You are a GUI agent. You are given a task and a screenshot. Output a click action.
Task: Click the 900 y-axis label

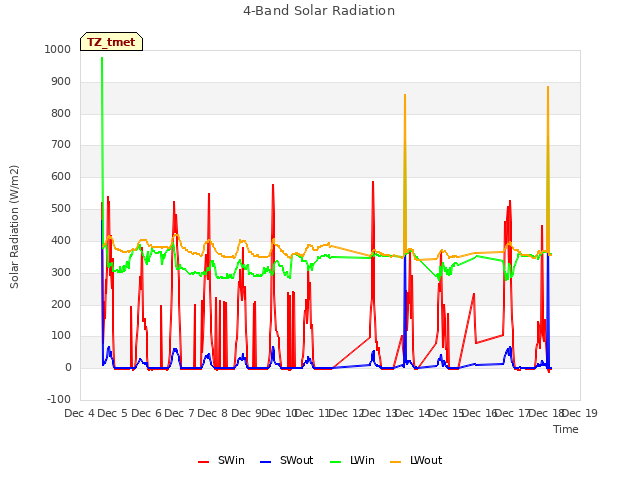[x=61, y=82]
